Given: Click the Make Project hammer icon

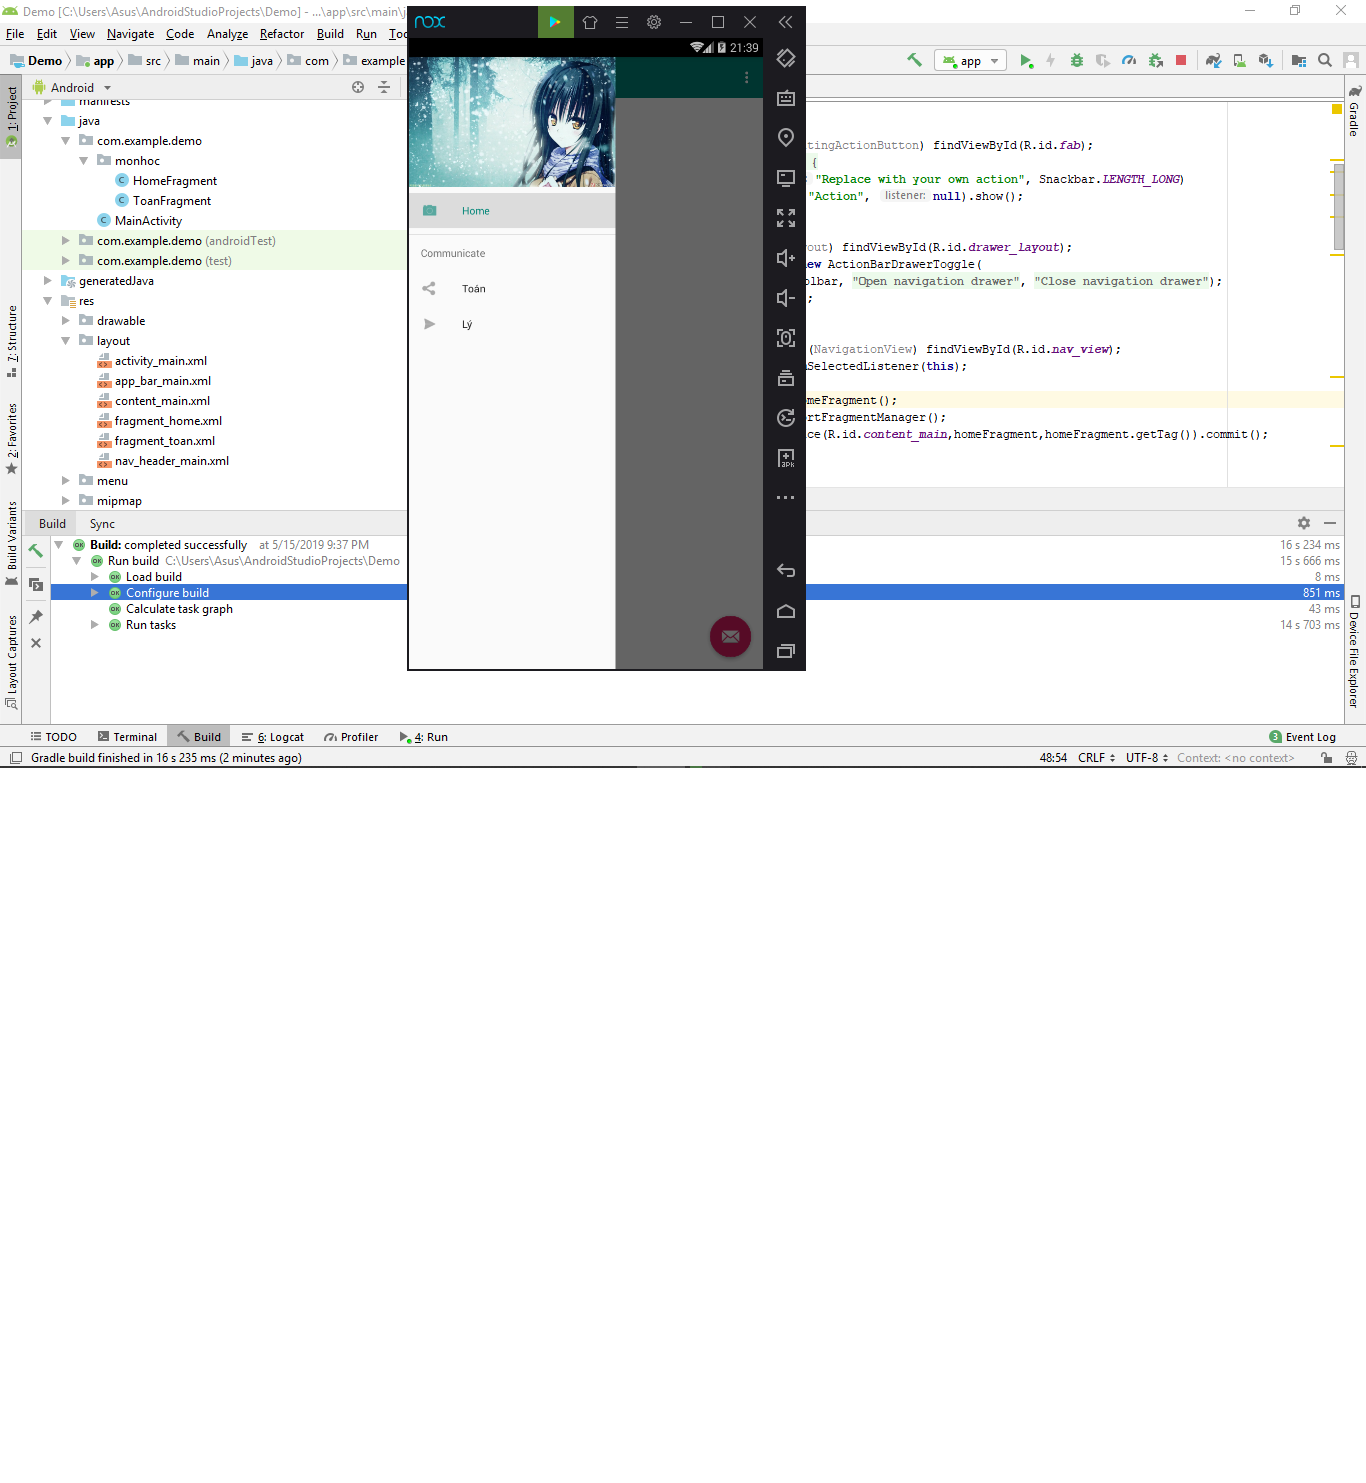Looking at the screenshot, I should pos(914,60).
